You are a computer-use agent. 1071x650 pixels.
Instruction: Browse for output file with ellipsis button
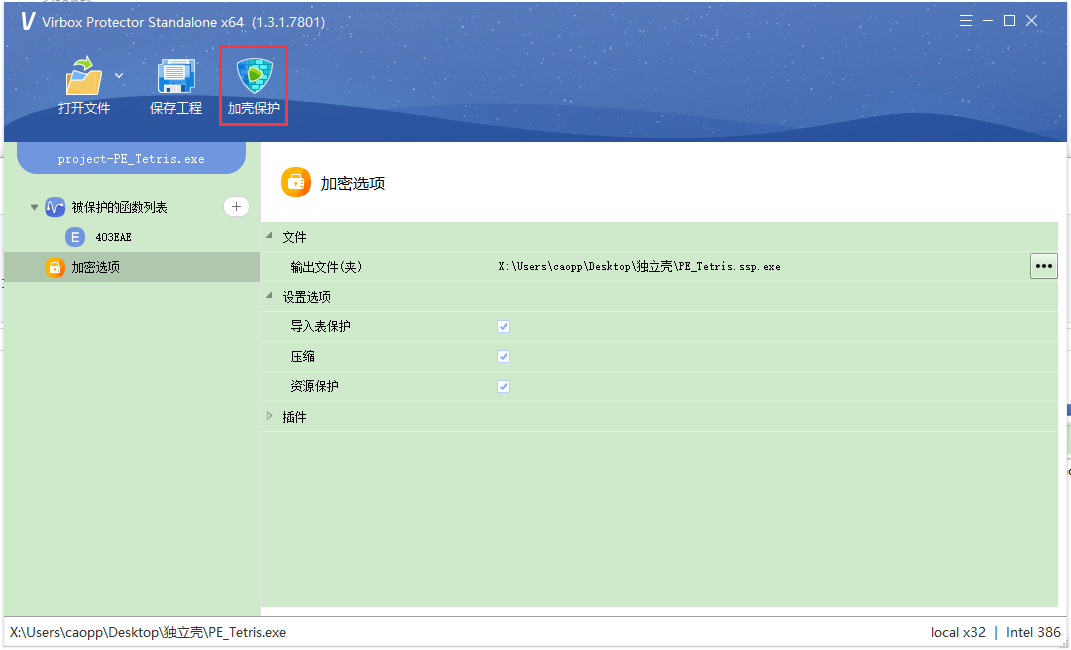click(x=1043, y=266)
